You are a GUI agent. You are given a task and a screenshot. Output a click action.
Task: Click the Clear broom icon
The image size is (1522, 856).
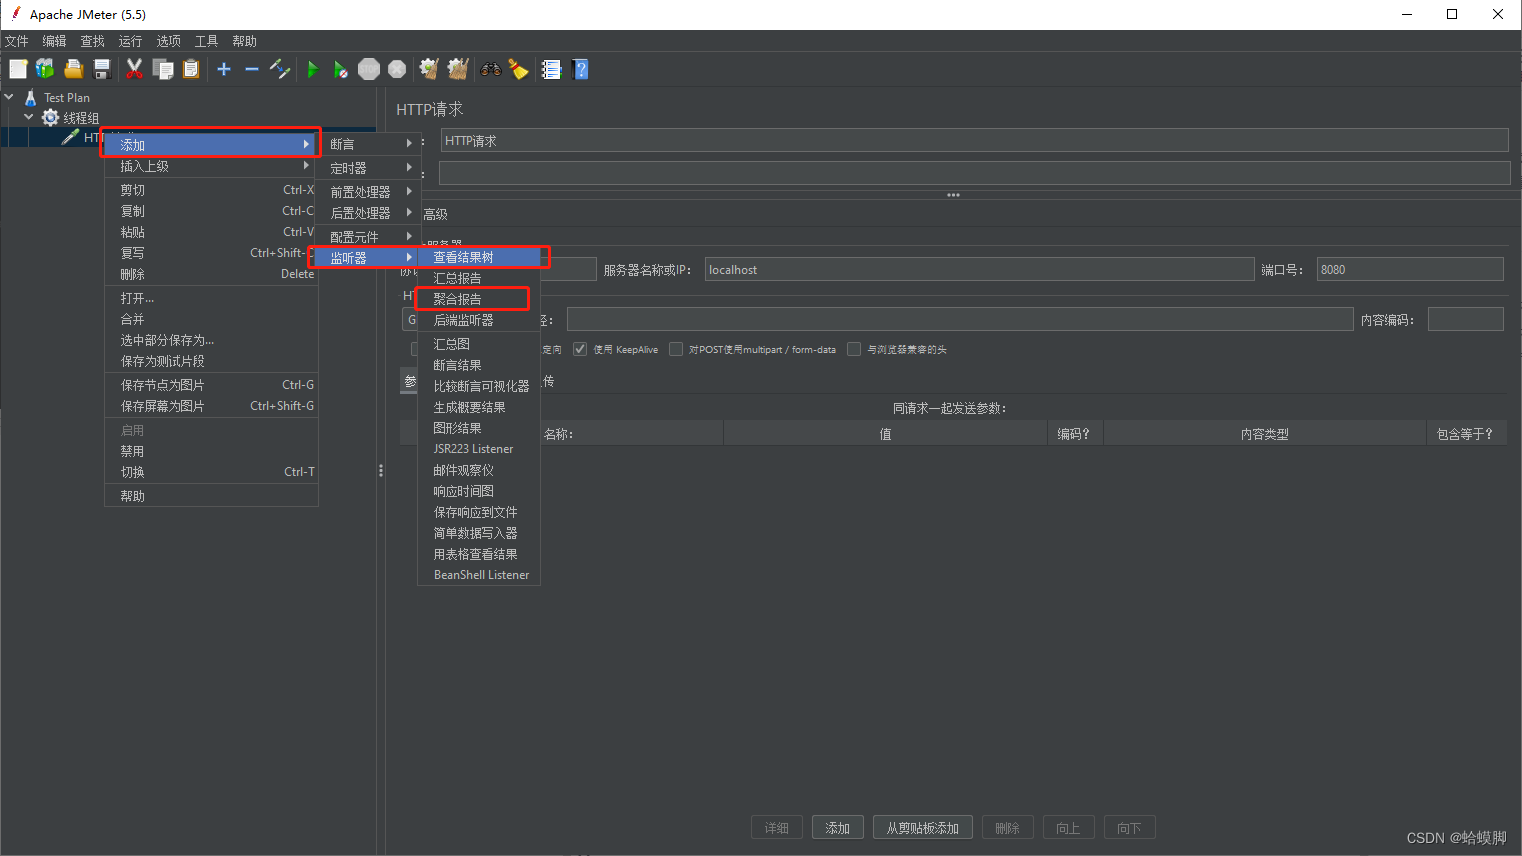pyautogui.click(x=429, y=69)
